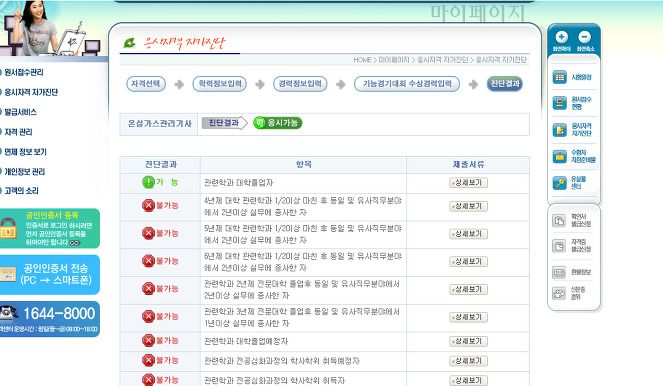Click the 공인인증서 전송 blue banner
Viewport: 663px width, 386px height.
[x=50, y=274]
